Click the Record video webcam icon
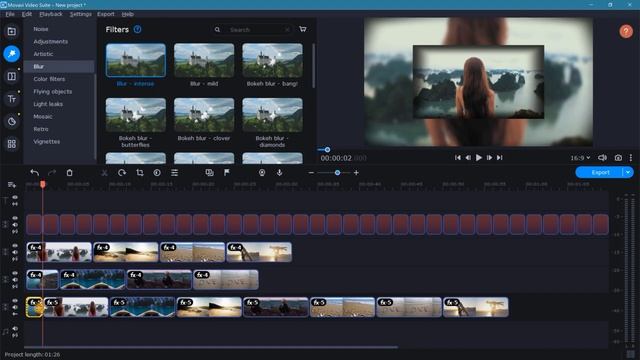Screen dimensions: 640x360 point(262,173)
